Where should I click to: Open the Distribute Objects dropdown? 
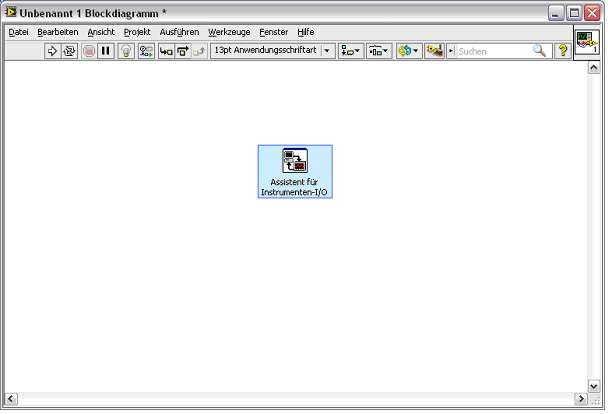379,51
